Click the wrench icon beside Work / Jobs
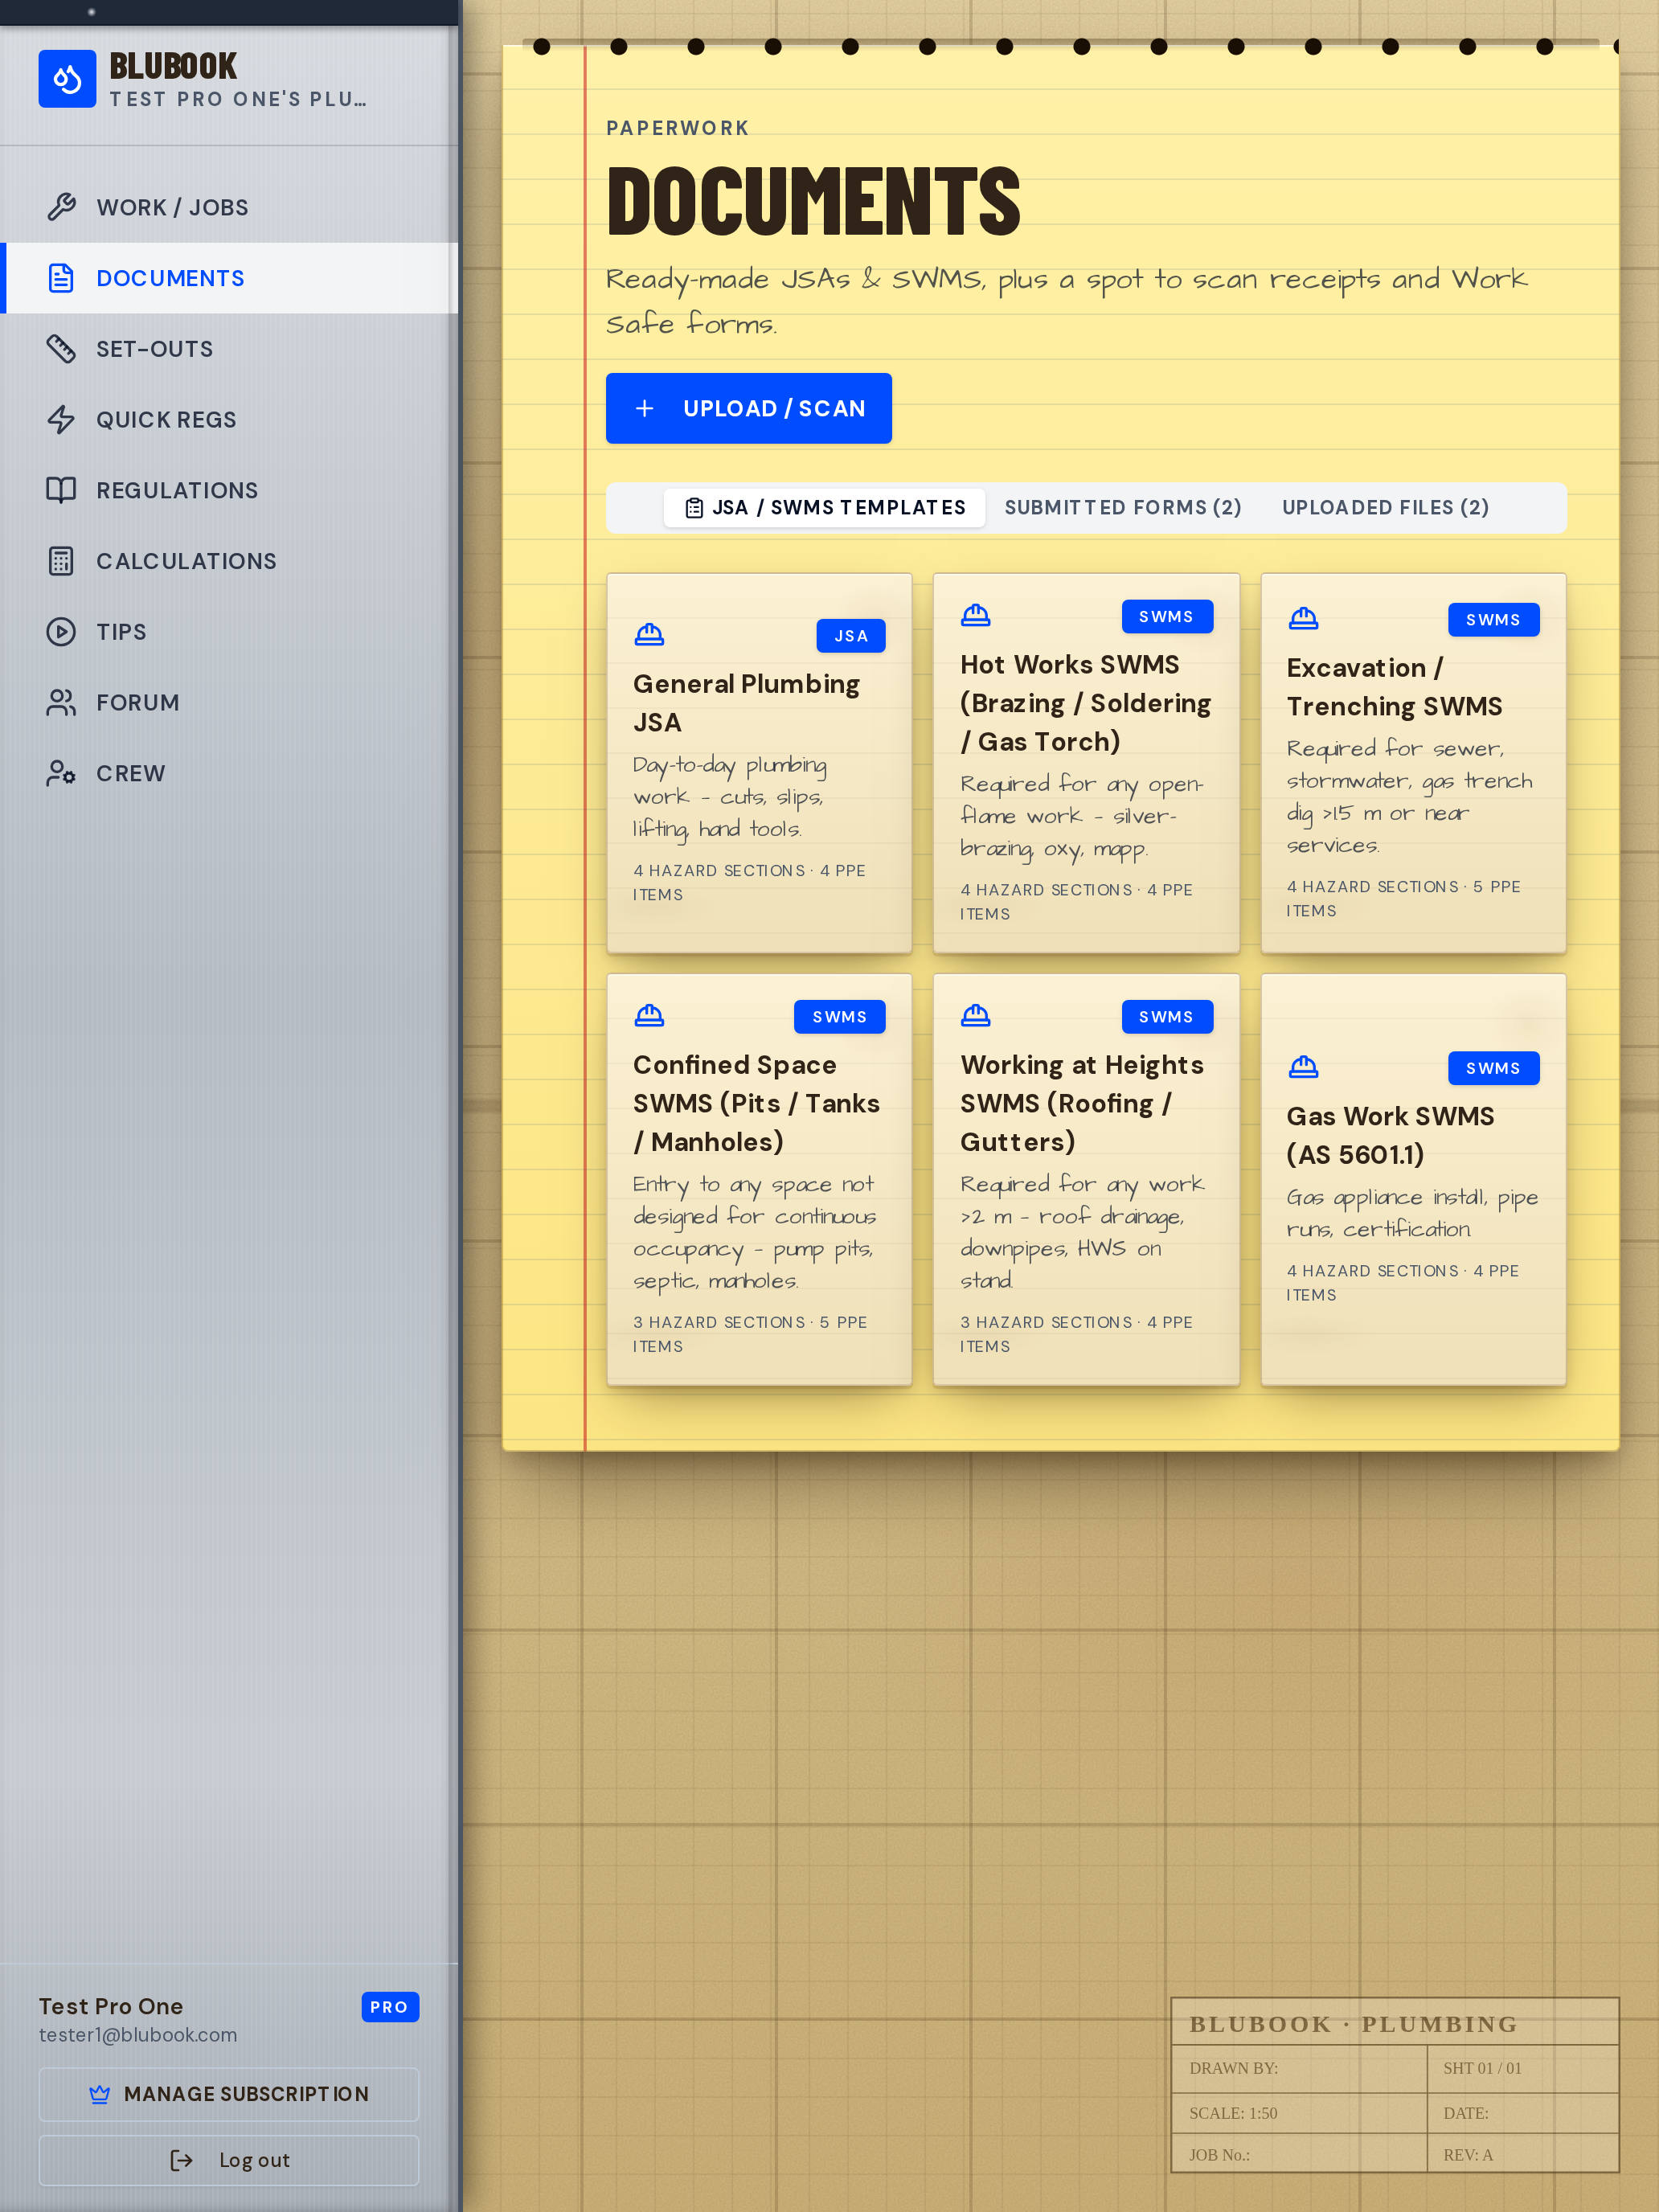This screenshot has height=2212, width=1659. [x=61, y=207]
